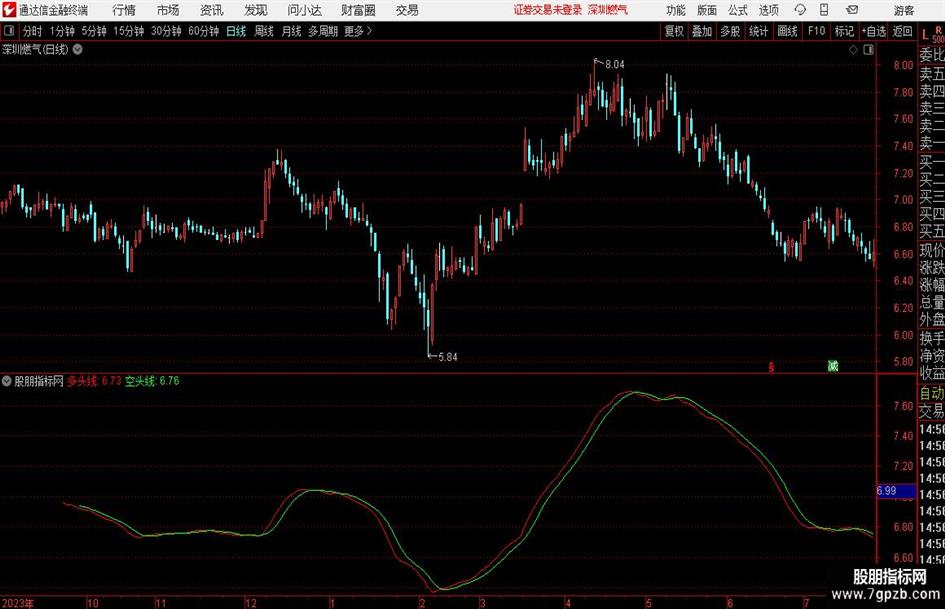Click the L label in the right panel
This screenshot has height=609, width=945.
click(x=925, y=35)
